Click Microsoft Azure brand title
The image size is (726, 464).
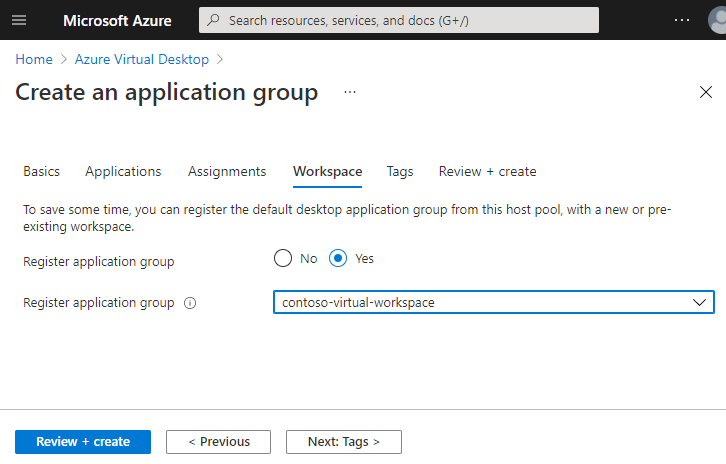[117, 21]
